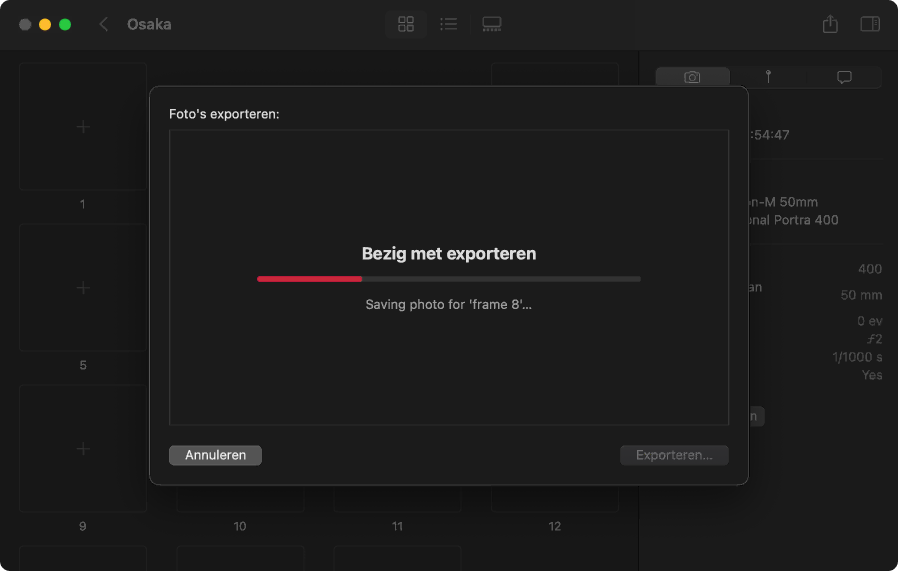Click the 'Bezig met exporteren' heading
The image size is (898, 571).
pyautogui.click(x=449, y=254)
